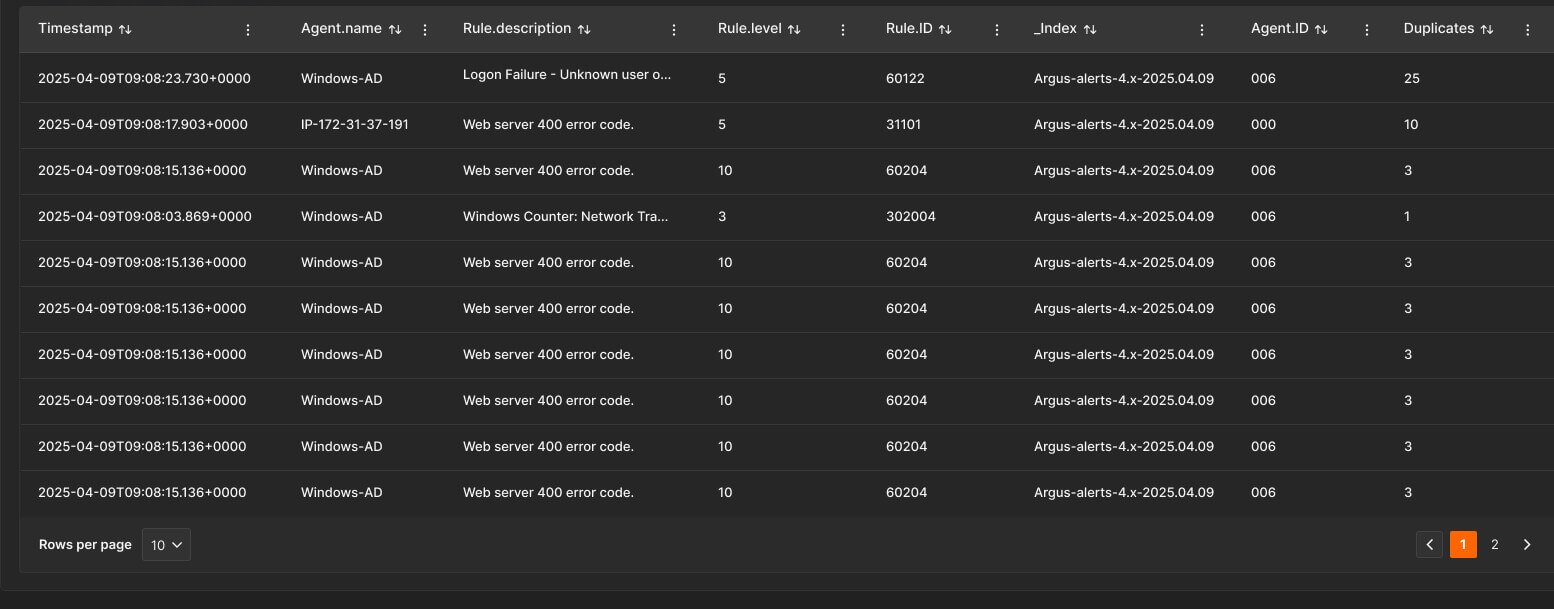Click Duplicates value 1

tap(1407, 216)
